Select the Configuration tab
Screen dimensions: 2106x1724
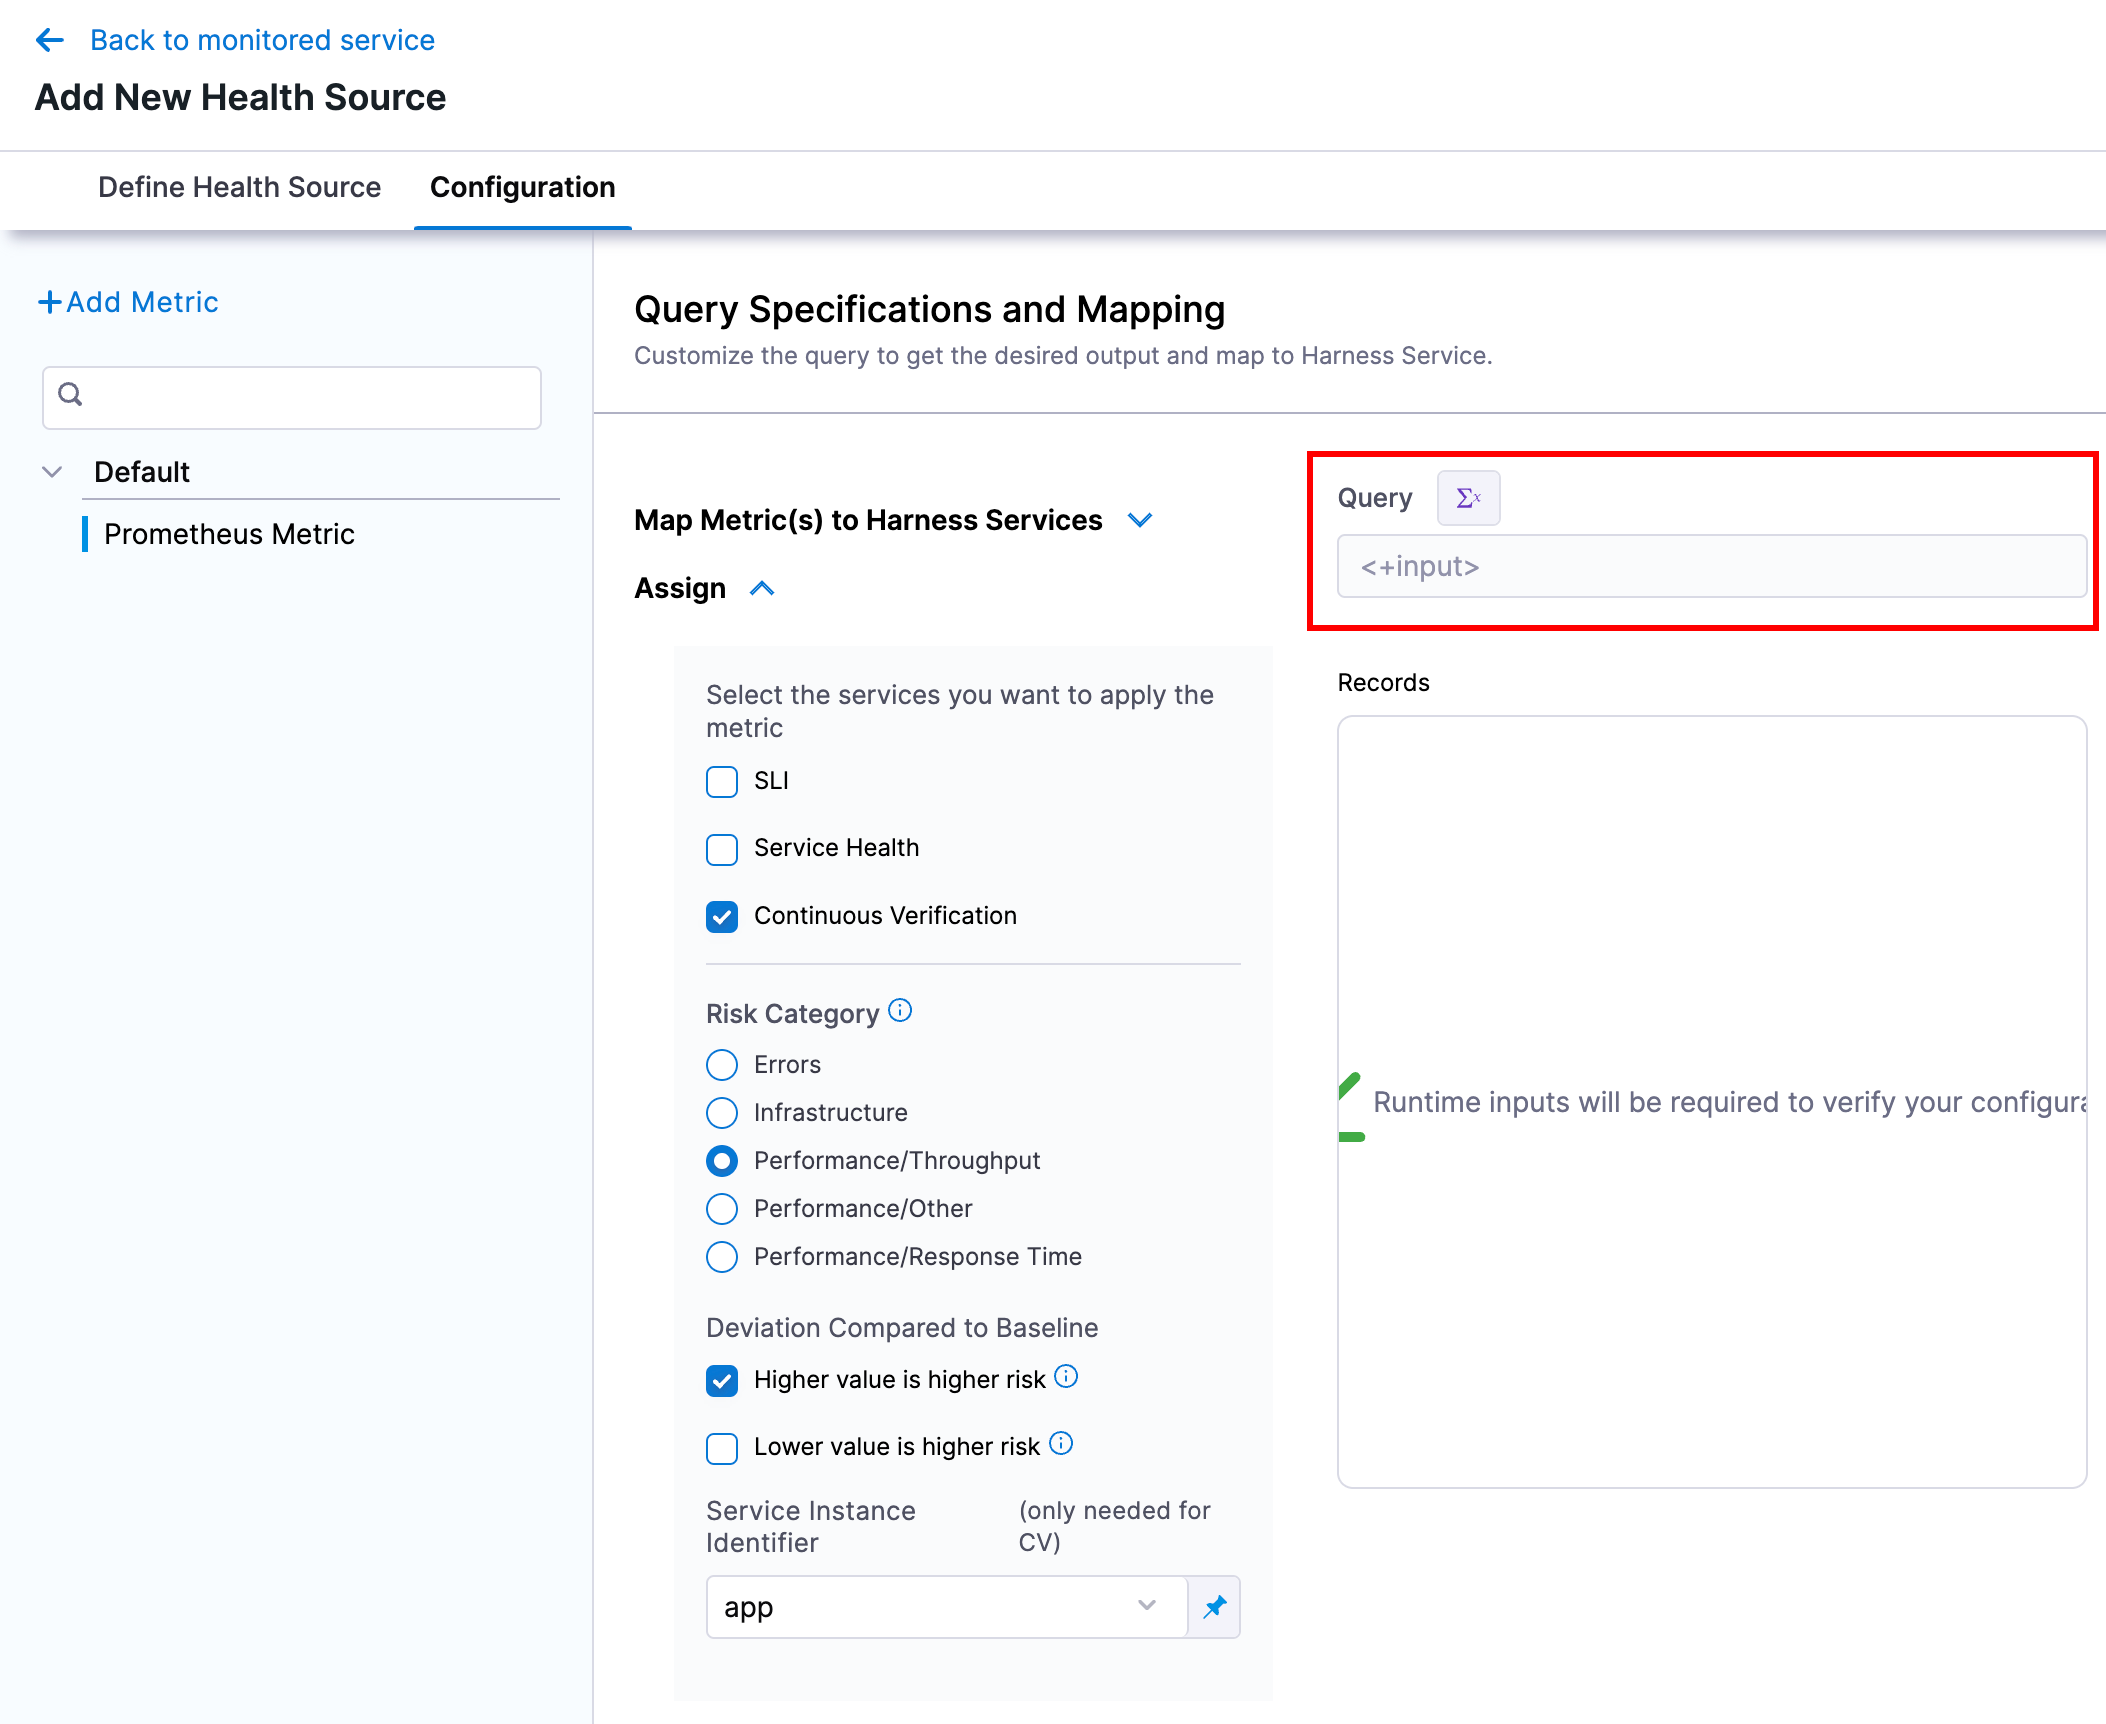click(x=522, y=187)
